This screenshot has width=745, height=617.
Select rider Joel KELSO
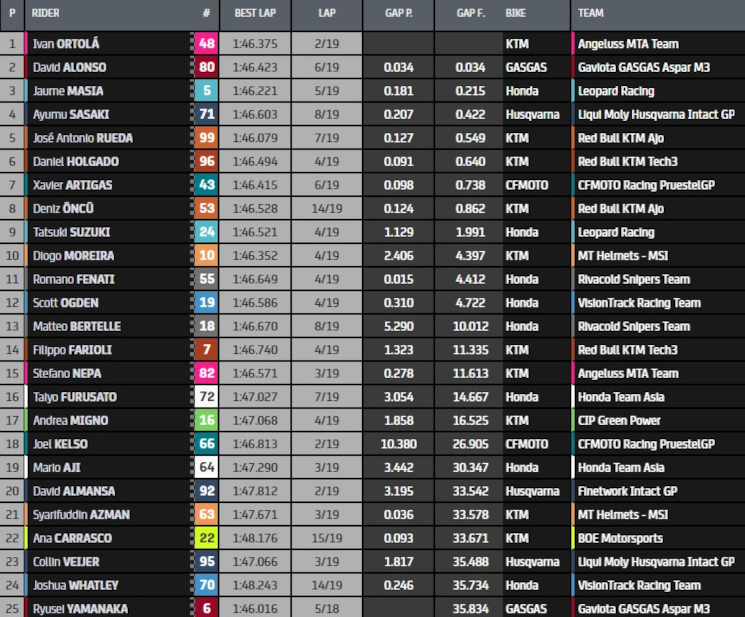60,444
